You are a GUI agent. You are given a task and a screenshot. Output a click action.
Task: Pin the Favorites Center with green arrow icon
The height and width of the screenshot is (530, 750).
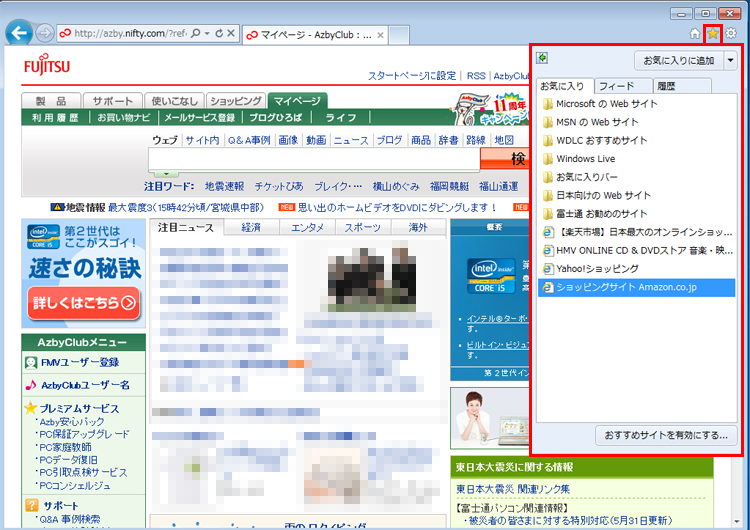click(542, 58)
